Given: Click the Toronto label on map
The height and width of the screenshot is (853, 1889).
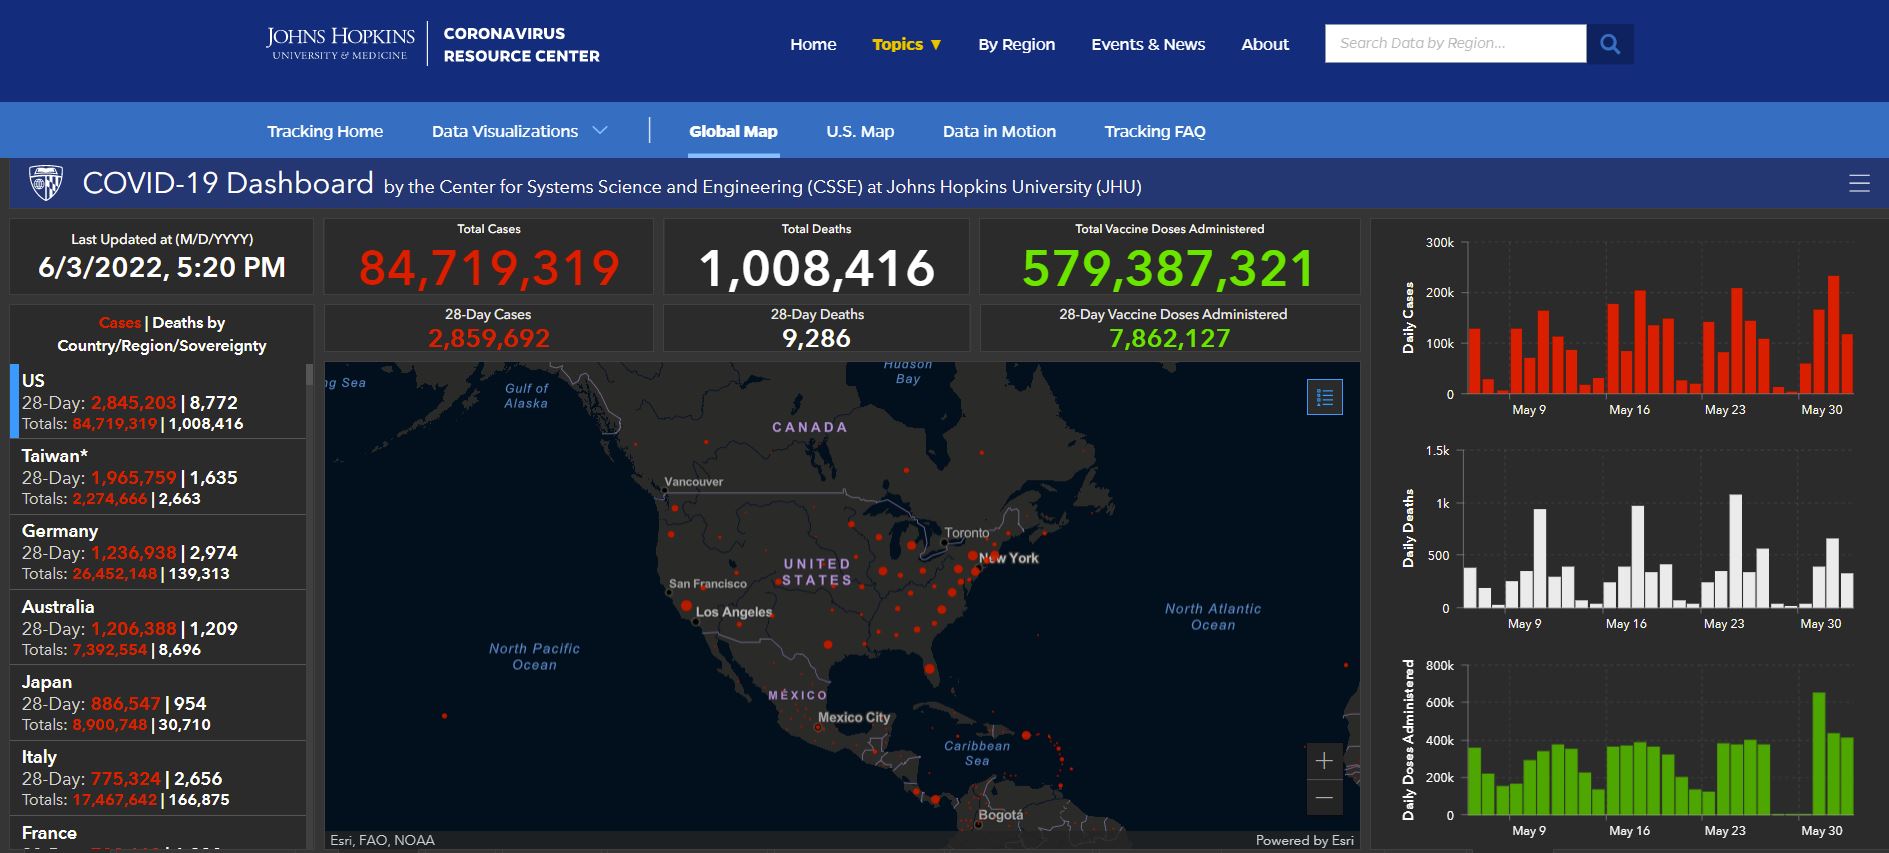Looking at the screenshot, I should [967, 533].
